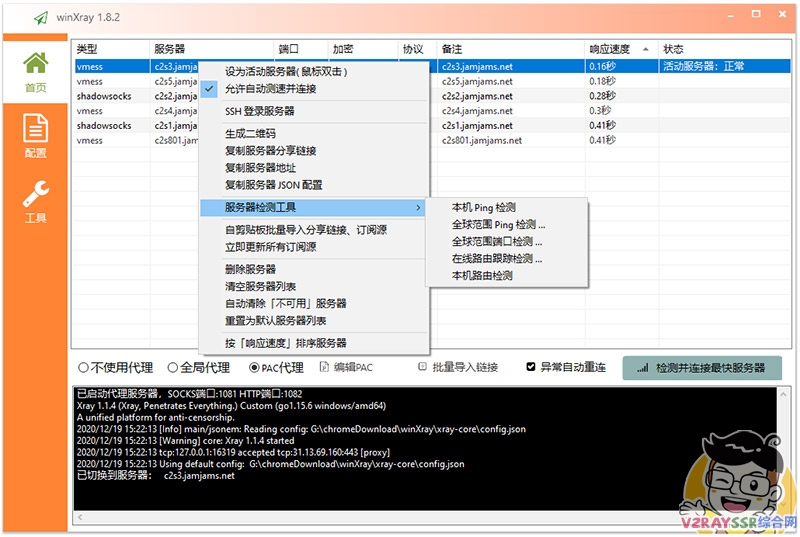Click 活动服务器: 正常 status cell

tap(724, 67)
